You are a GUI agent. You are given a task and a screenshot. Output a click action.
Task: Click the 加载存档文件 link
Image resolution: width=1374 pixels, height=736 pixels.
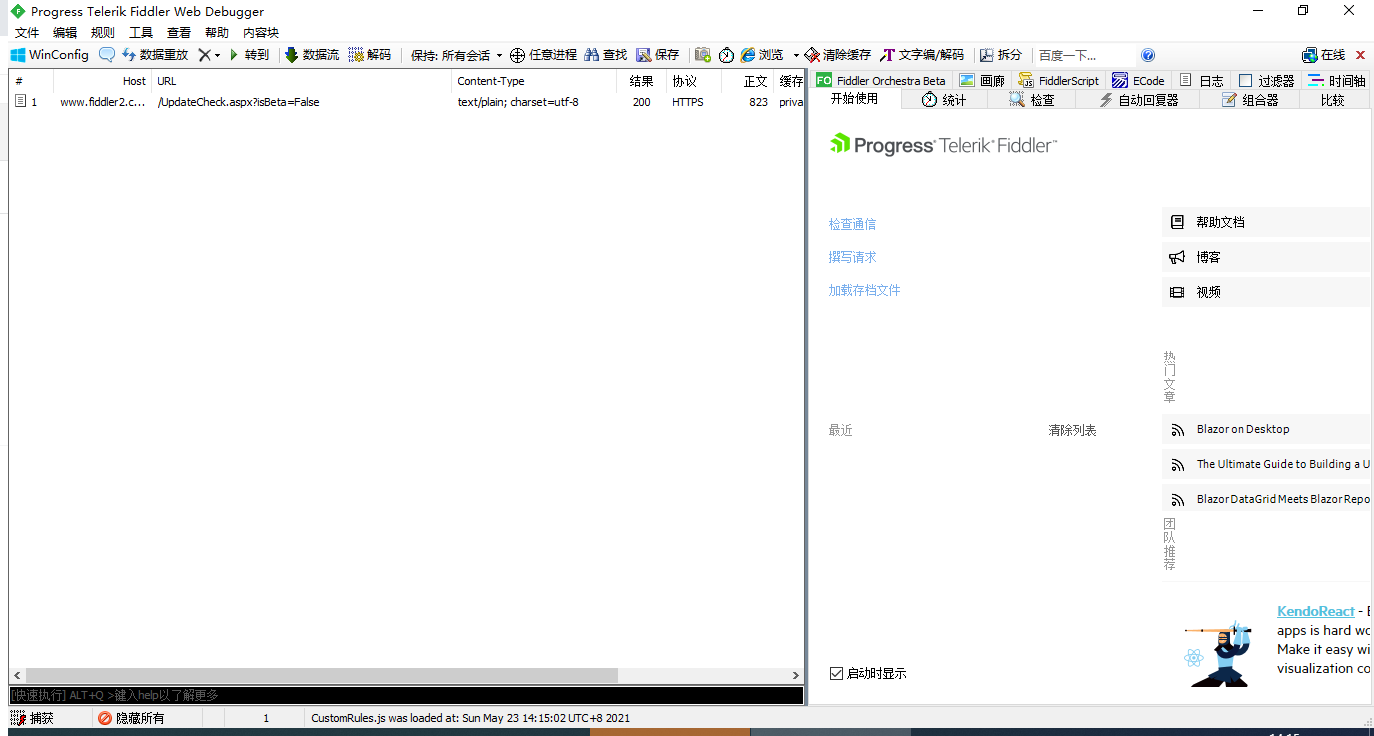864,290
